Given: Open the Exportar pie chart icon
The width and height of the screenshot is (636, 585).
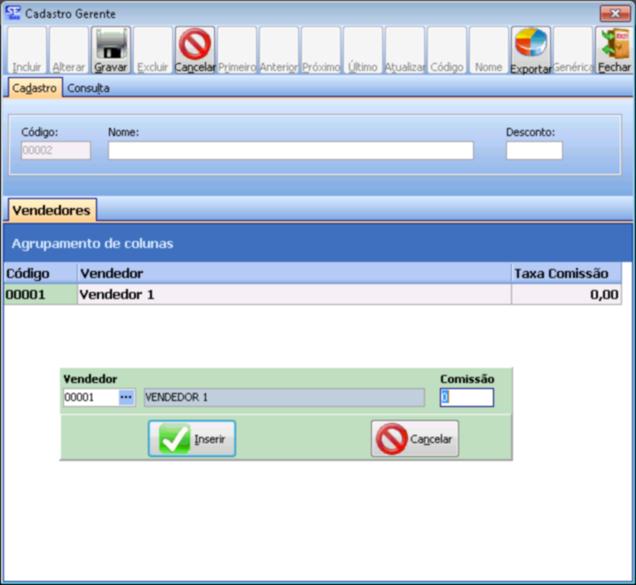Looking at the screenshot, I should pos(531,46).
